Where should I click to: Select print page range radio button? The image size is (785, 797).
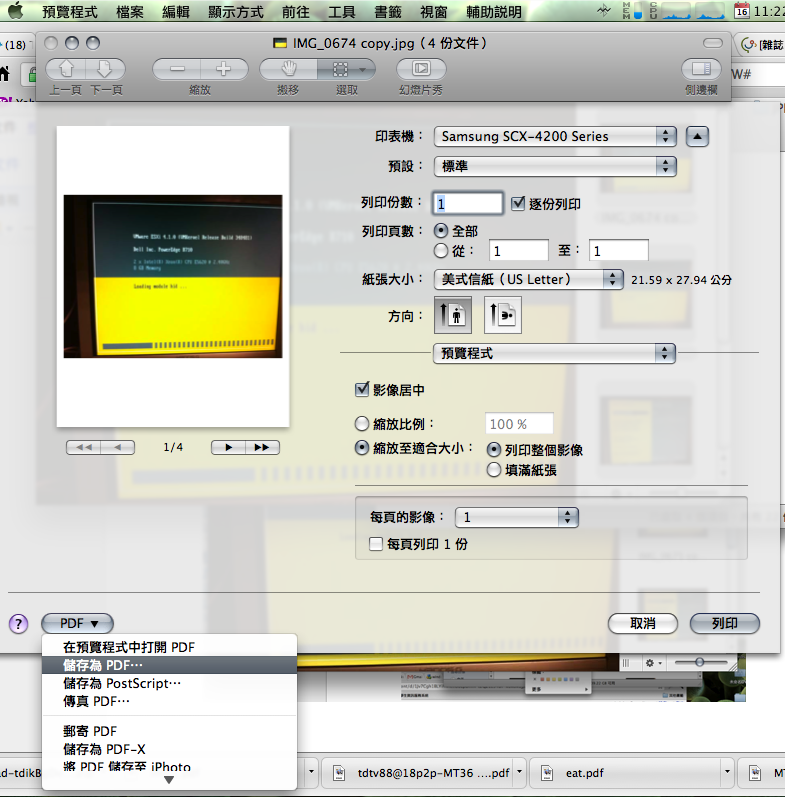click(441, 251)
